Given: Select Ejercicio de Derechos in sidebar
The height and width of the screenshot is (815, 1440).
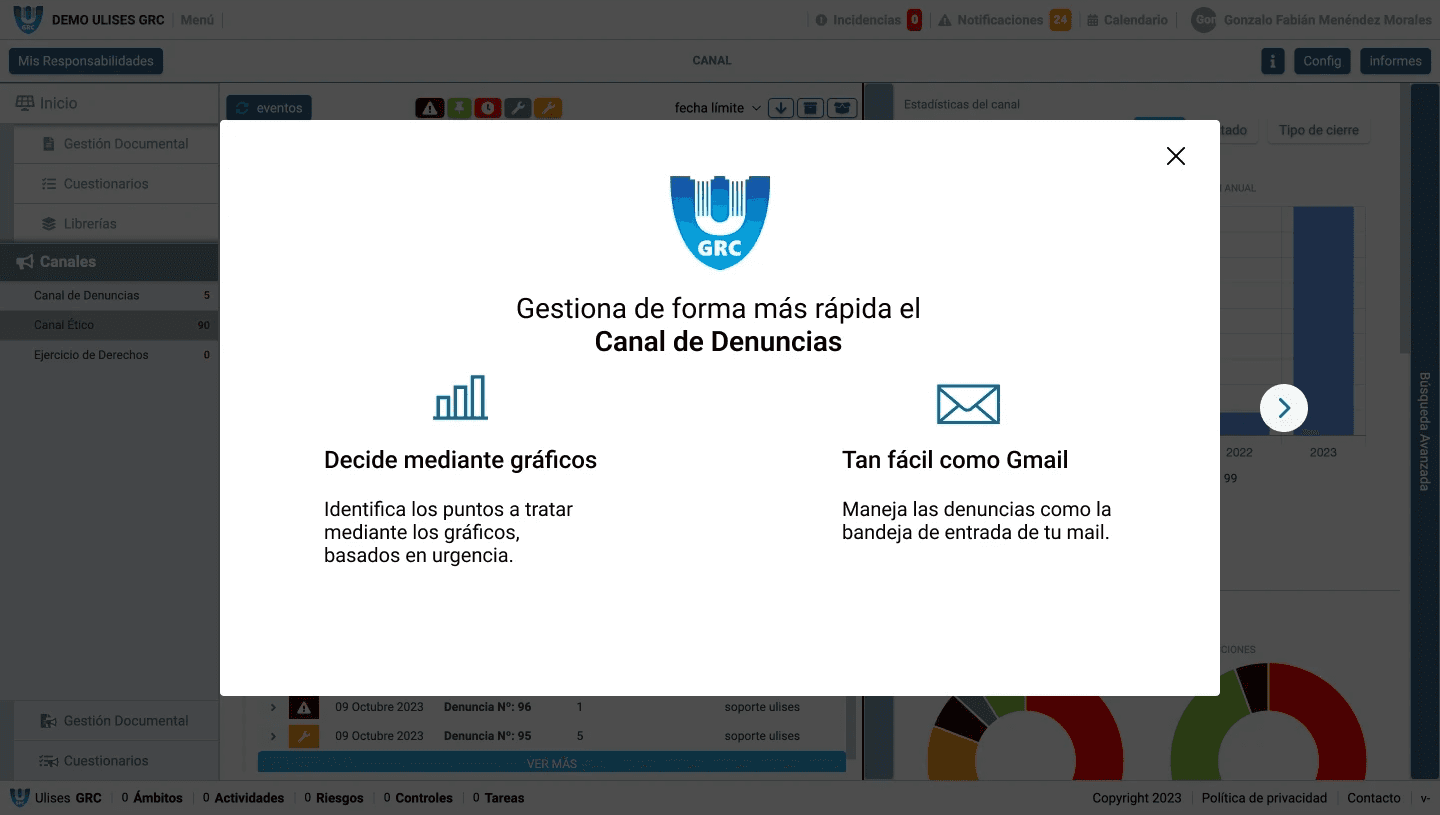Looking at the screenshot, I should click(x=109, y=355).
